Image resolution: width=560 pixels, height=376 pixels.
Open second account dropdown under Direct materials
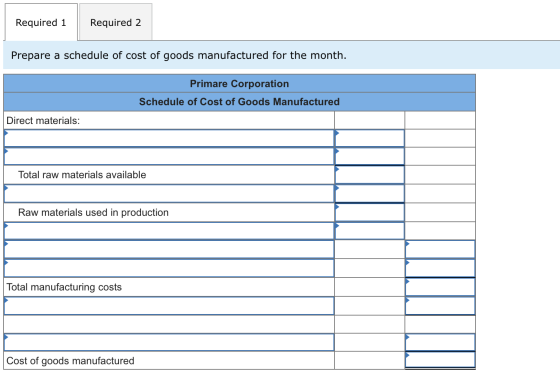(x=169, y=156)
